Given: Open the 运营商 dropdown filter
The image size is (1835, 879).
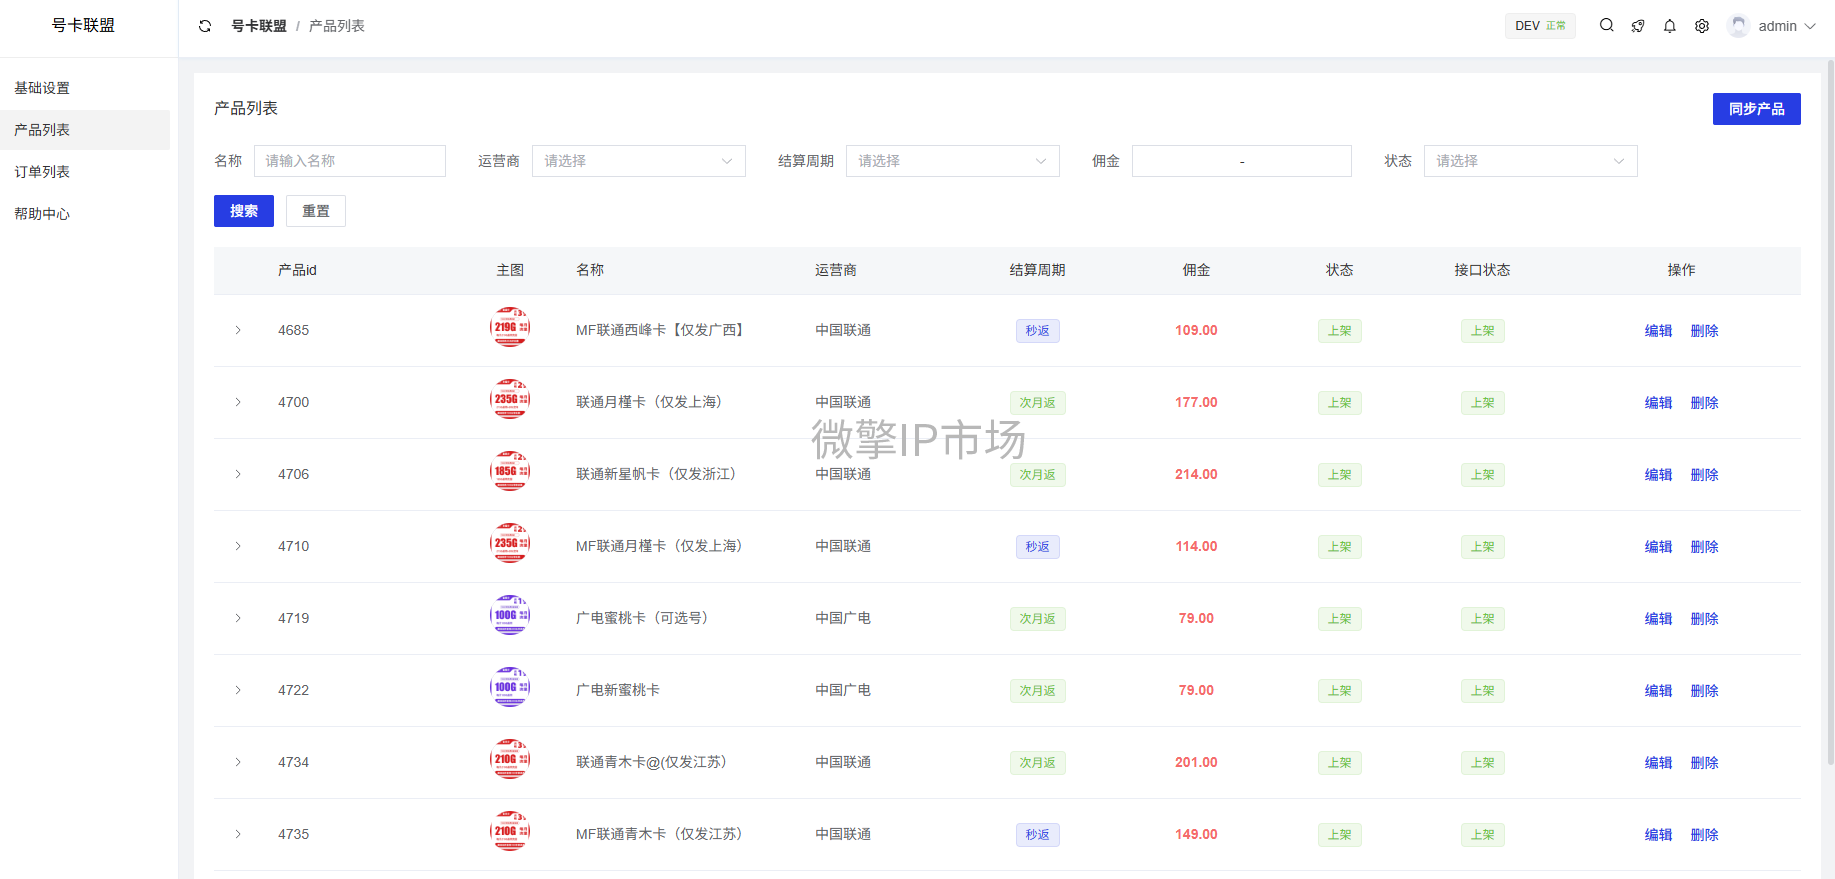Looking at the screenshot, I should pyautogui.click(x=638, y=161).
